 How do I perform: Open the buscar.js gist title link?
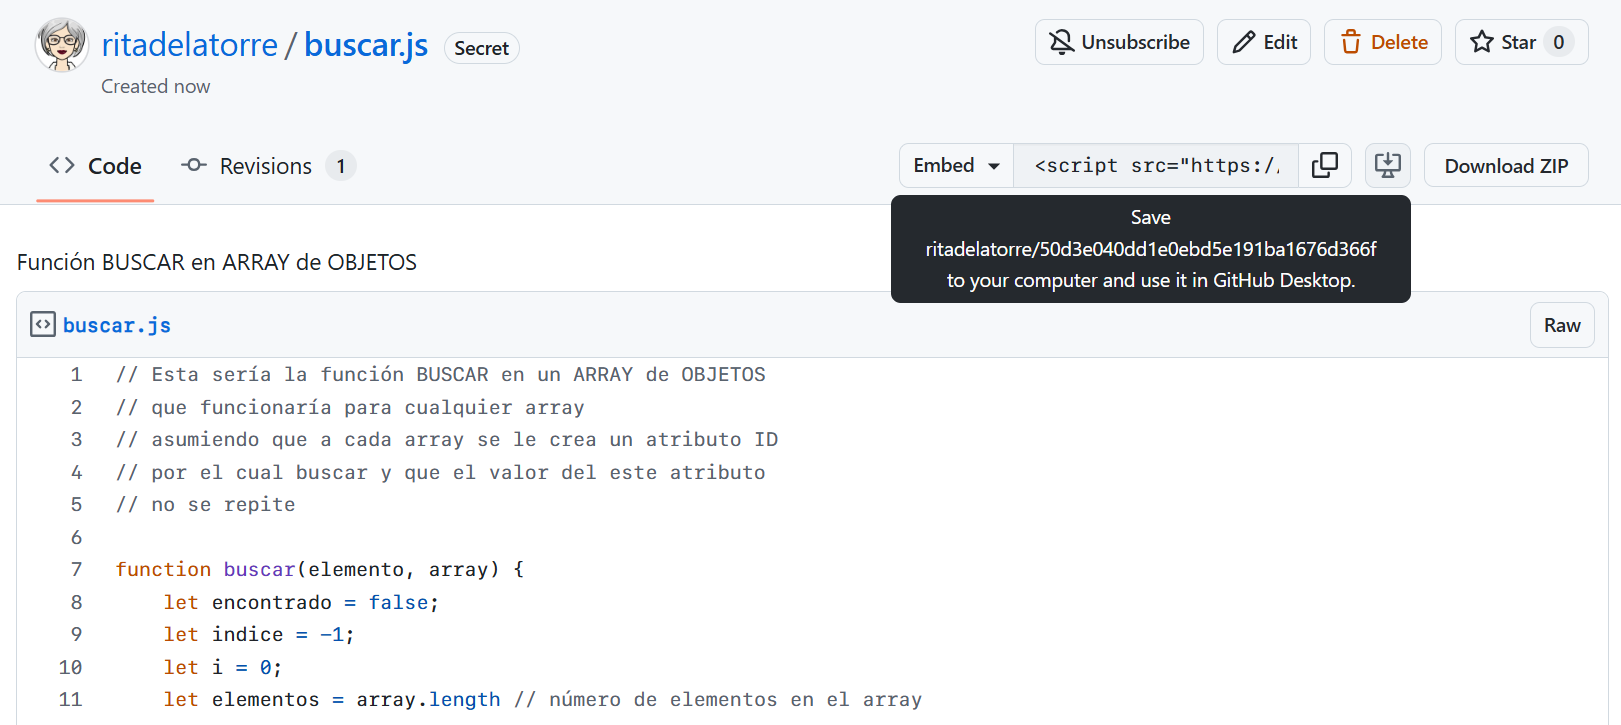click(366, 45)
